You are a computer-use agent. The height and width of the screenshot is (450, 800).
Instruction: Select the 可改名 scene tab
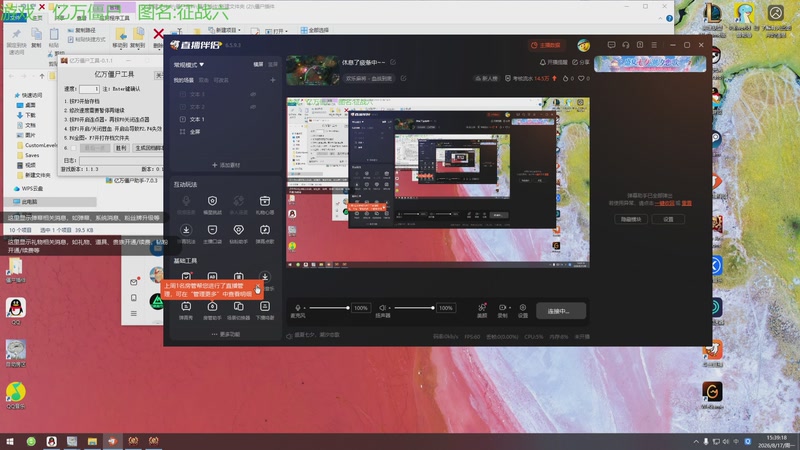(x=221, y=80)
